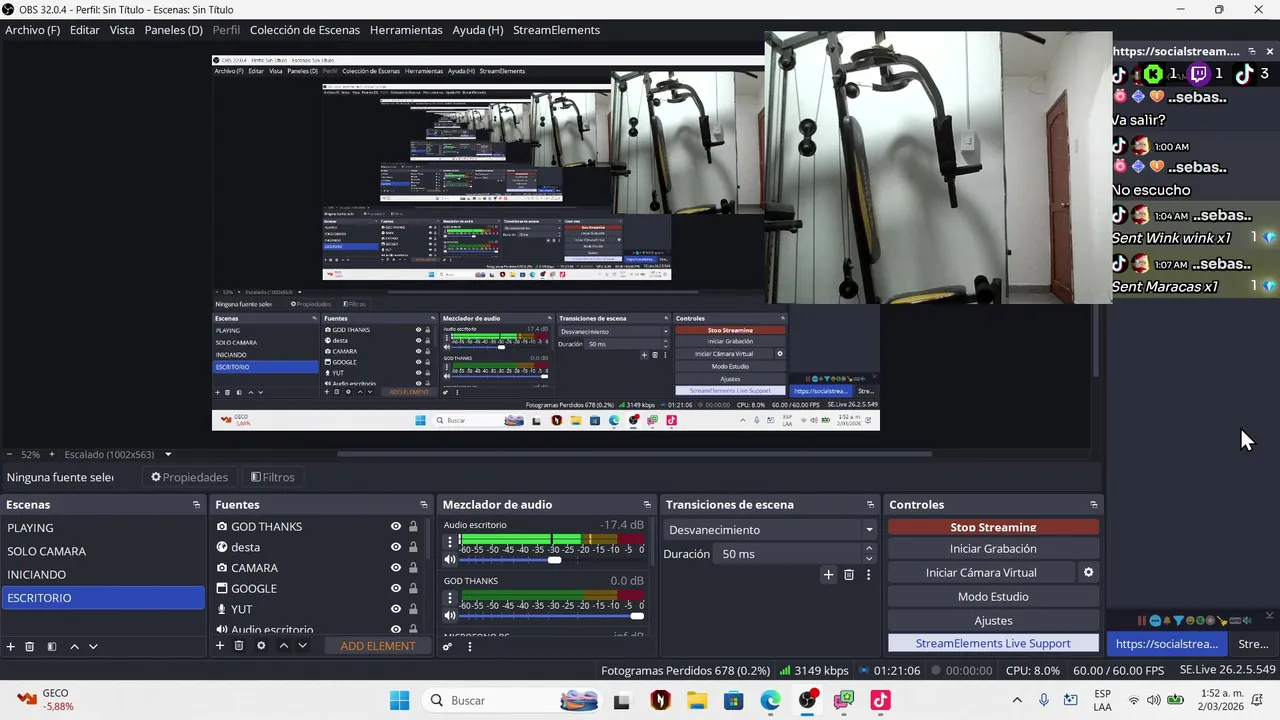The image size is (1280, 720).
Task: Click the ADD ELEMENT button
Action: pos(377,646)
